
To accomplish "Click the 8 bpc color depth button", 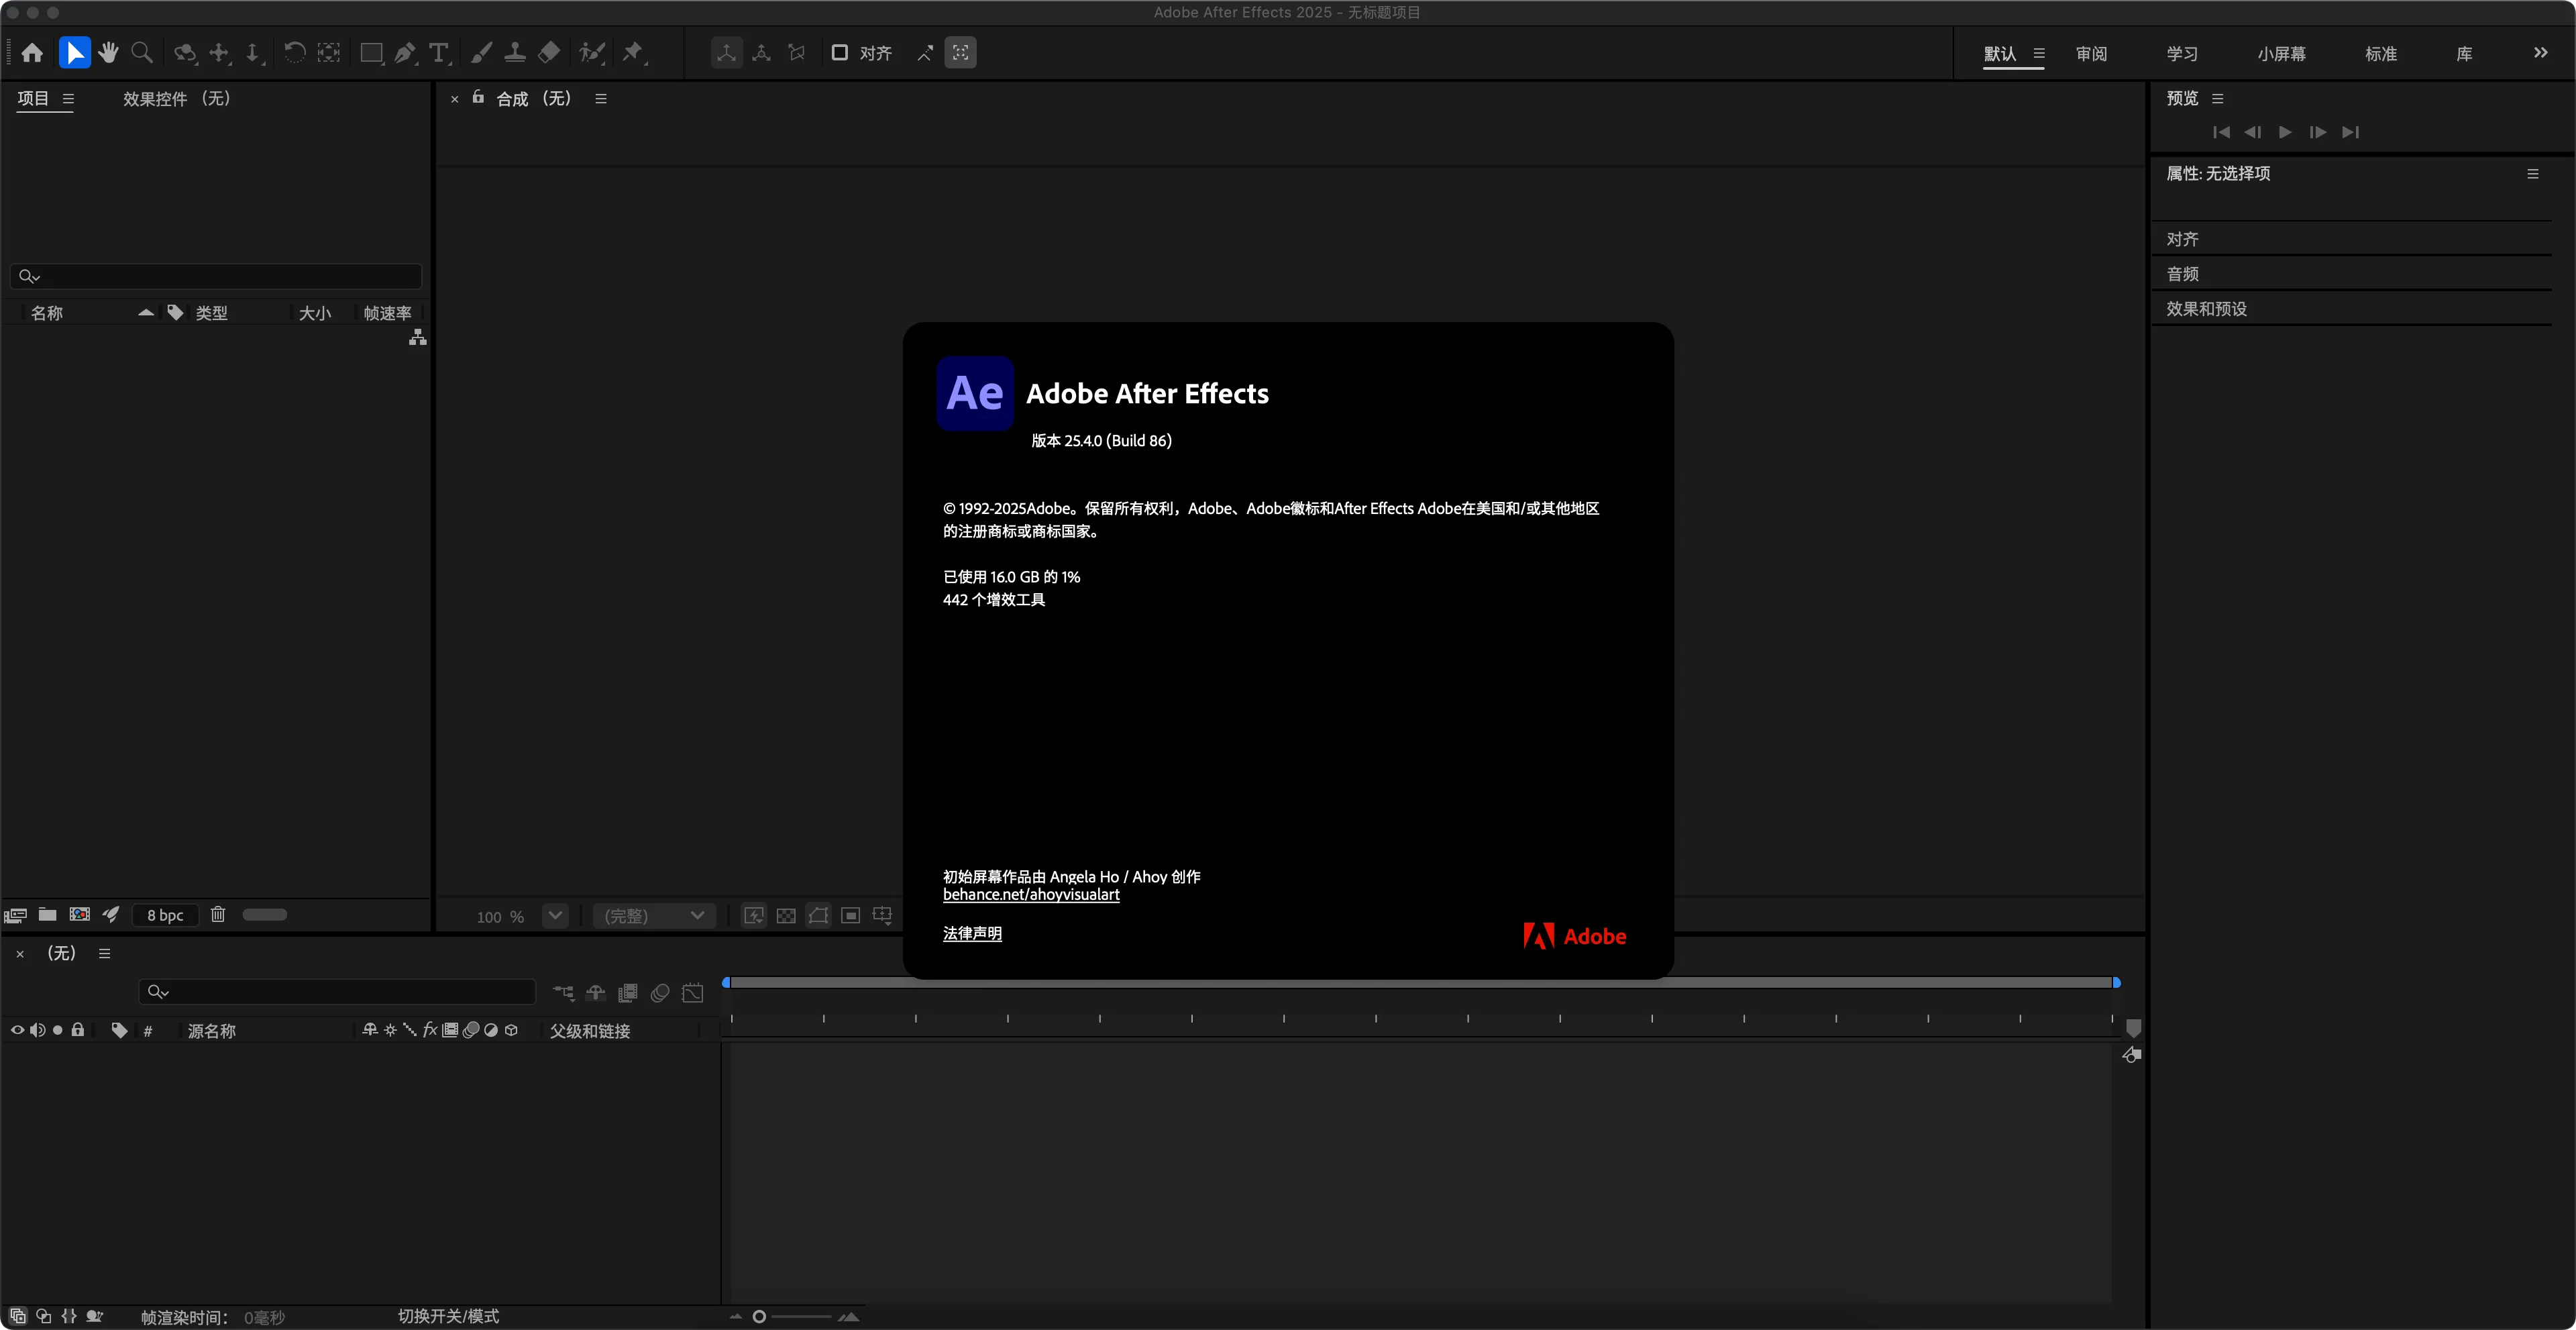I will point(165,915).
